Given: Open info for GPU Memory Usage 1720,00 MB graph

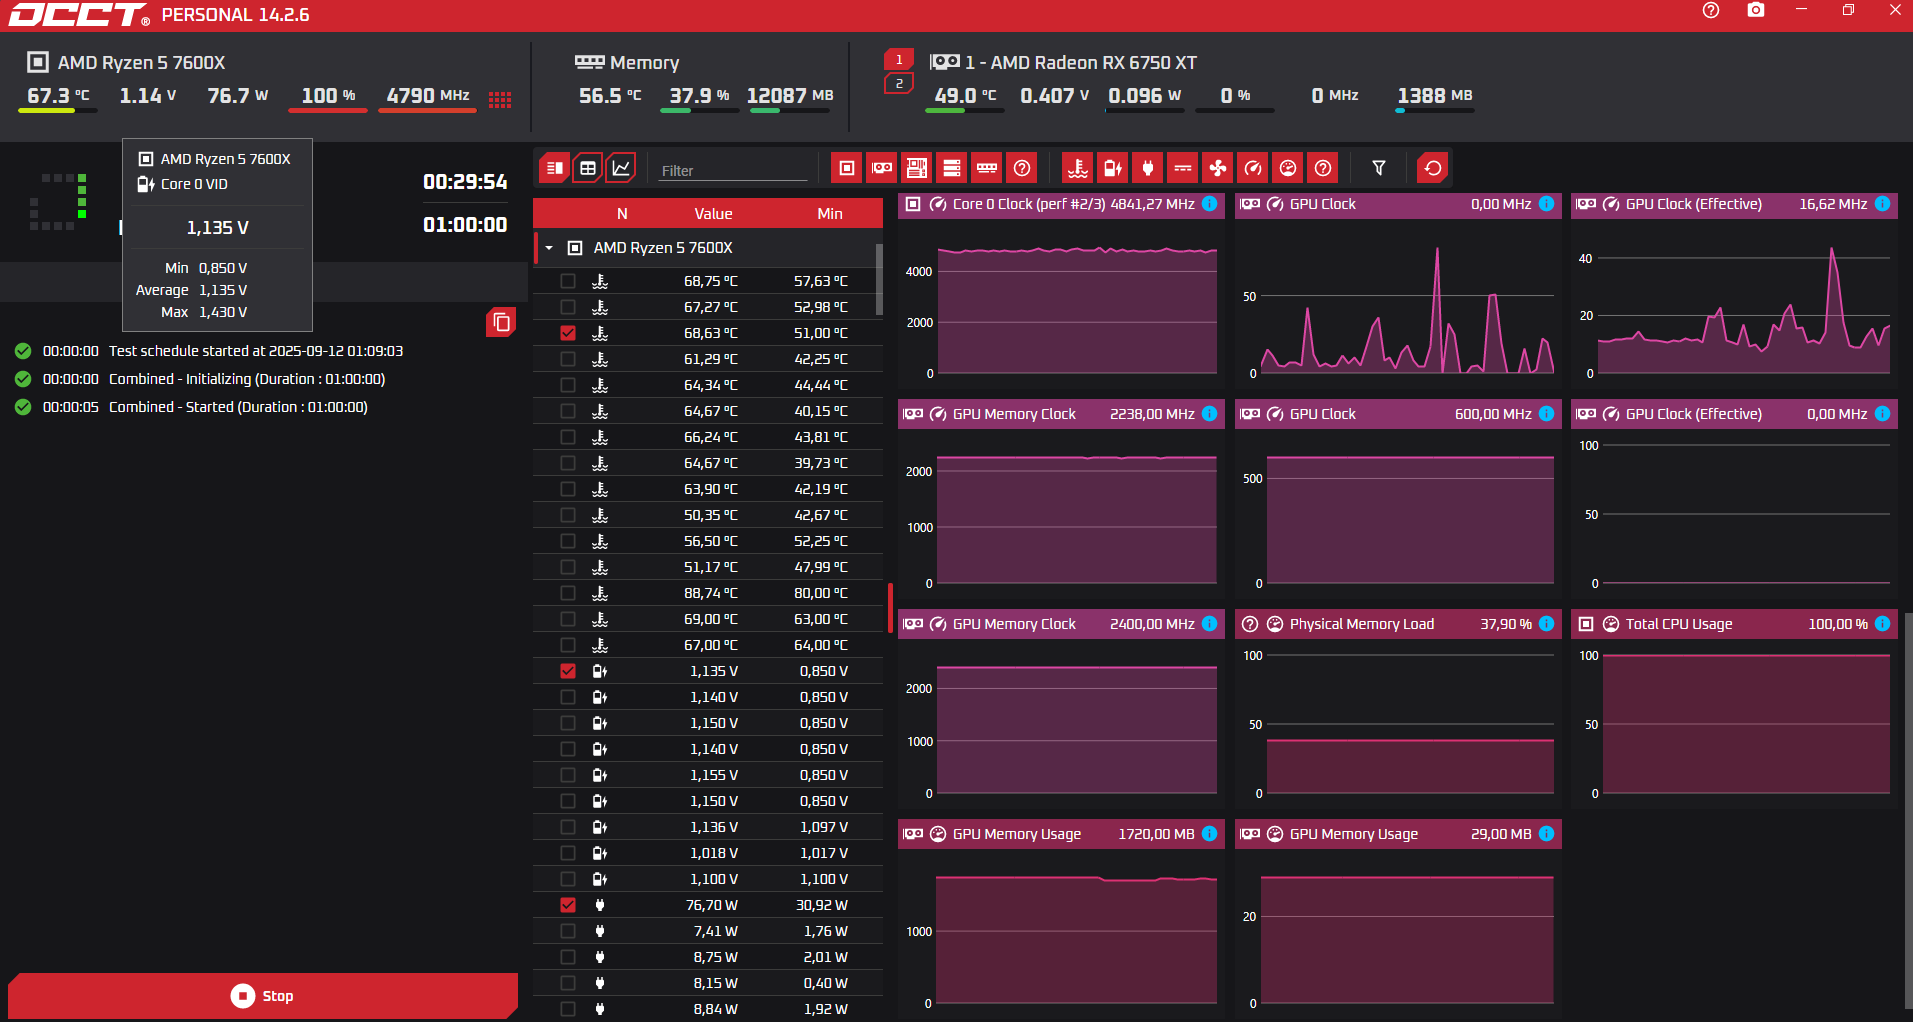Looking at the screenshot, I should click(1210, 834).
